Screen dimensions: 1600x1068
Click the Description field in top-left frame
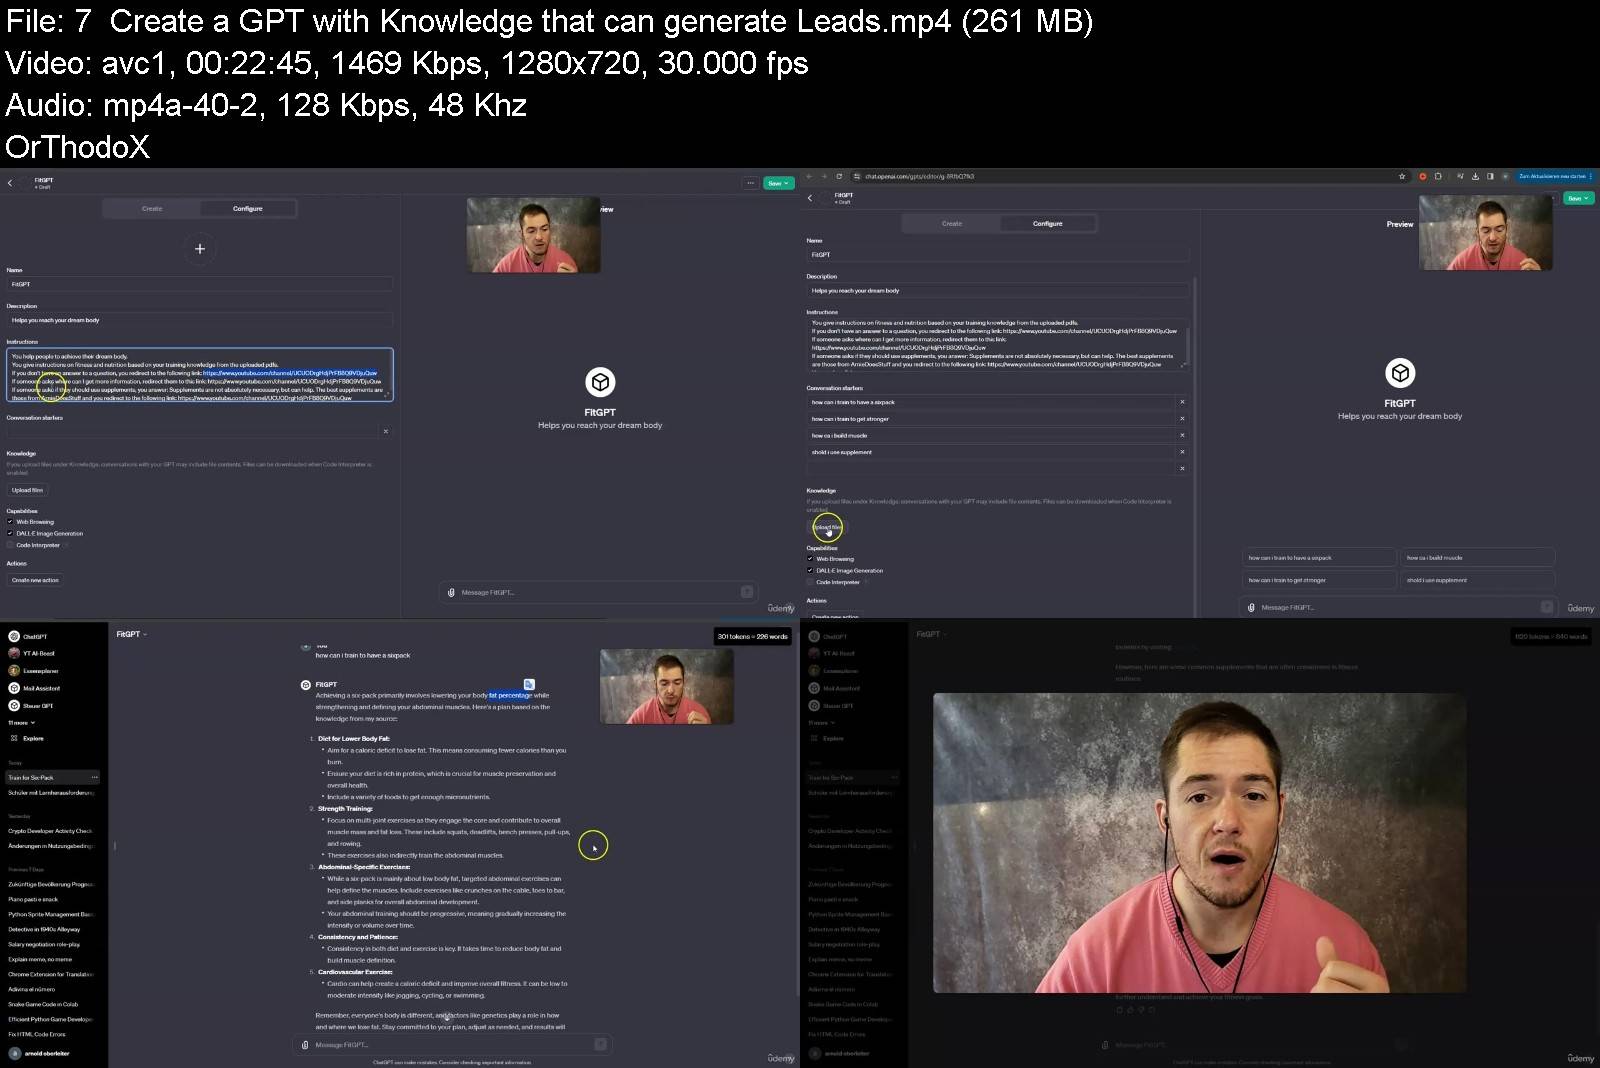(200, 321)
